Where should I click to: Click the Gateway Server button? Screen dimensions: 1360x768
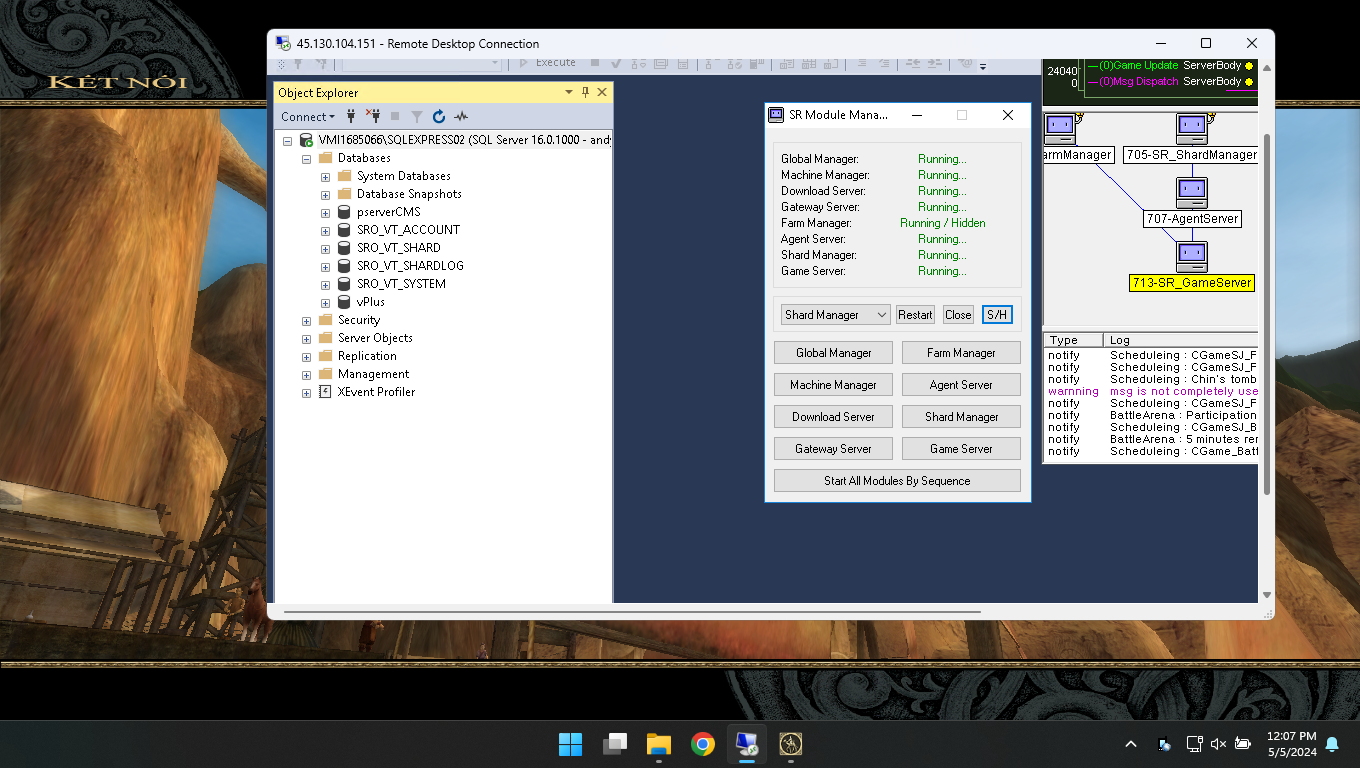[834, 449]
